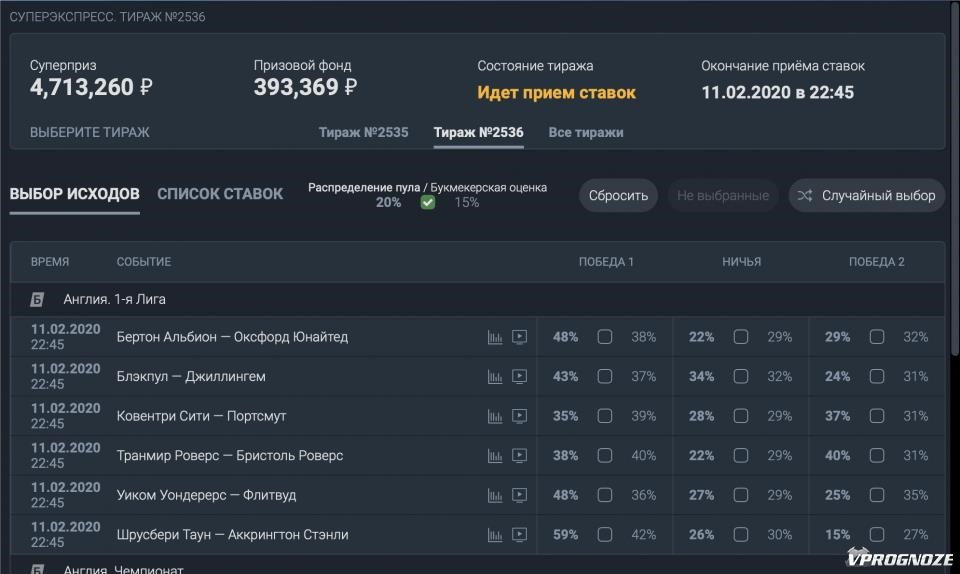This screenshot has height=574, width=960.
Task: Check Ничья for Ковентри Сити — Портсмут
Action: [x=741, y=416]
